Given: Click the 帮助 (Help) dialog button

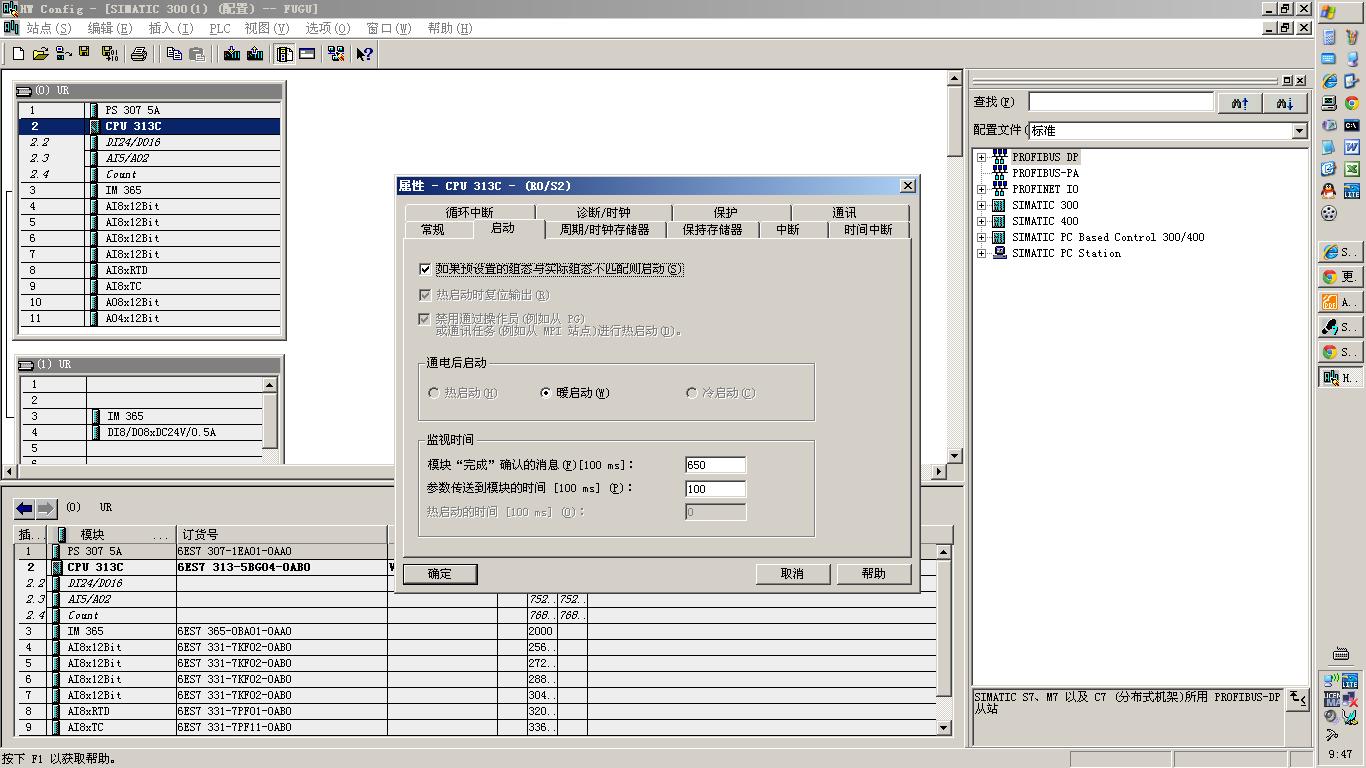Looking at the screenshot, I should point(874,574).
